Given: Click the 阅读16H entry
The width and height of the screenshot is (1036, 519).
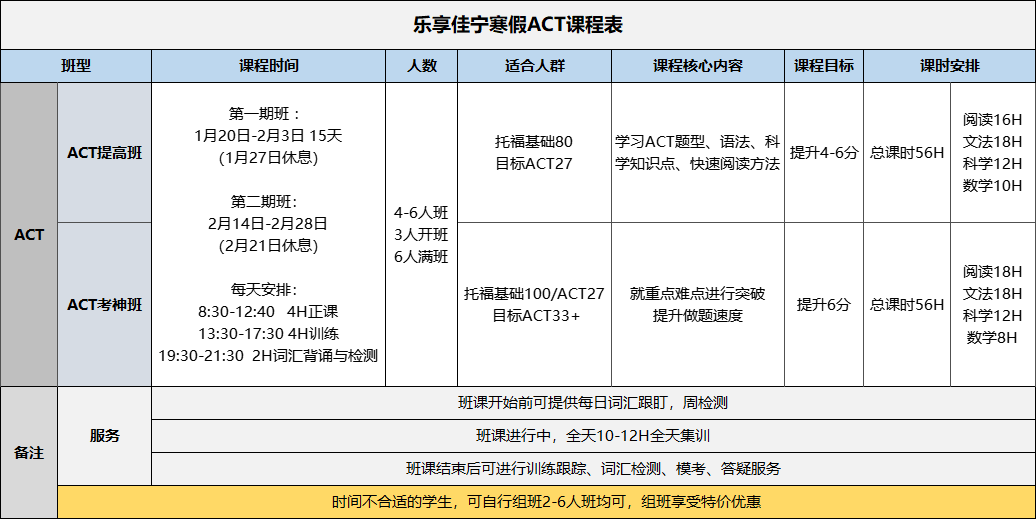Looking at the screenshot, I should point(992,120).
